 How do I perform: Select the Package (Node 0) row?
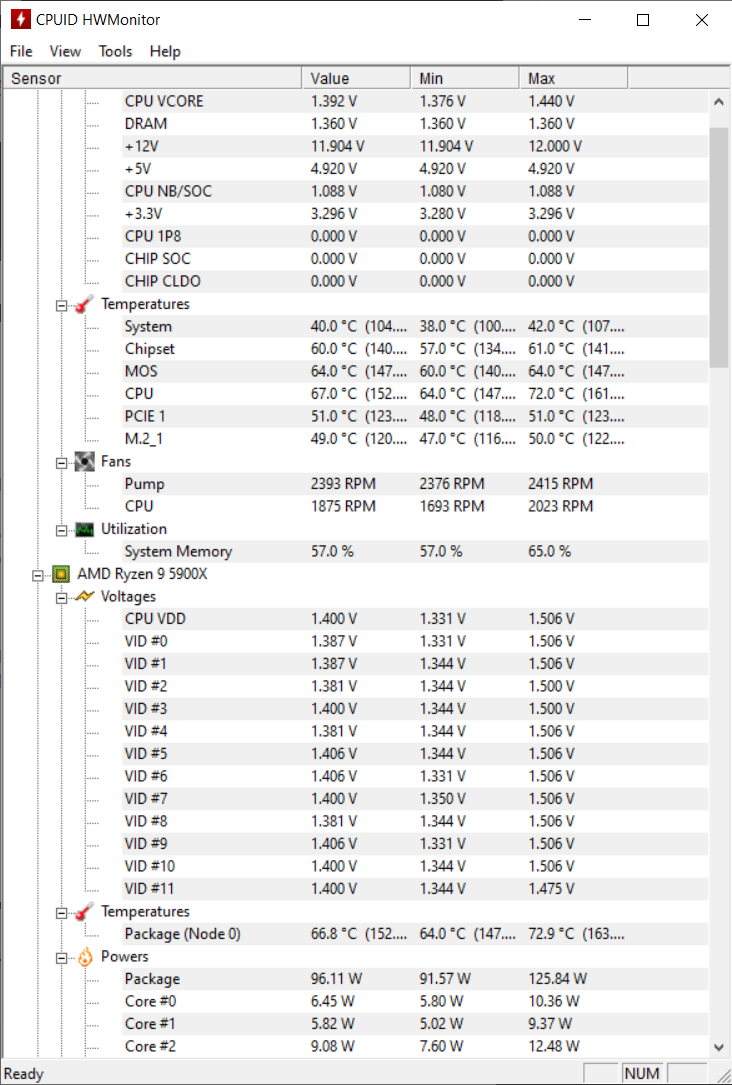point(414,933)
